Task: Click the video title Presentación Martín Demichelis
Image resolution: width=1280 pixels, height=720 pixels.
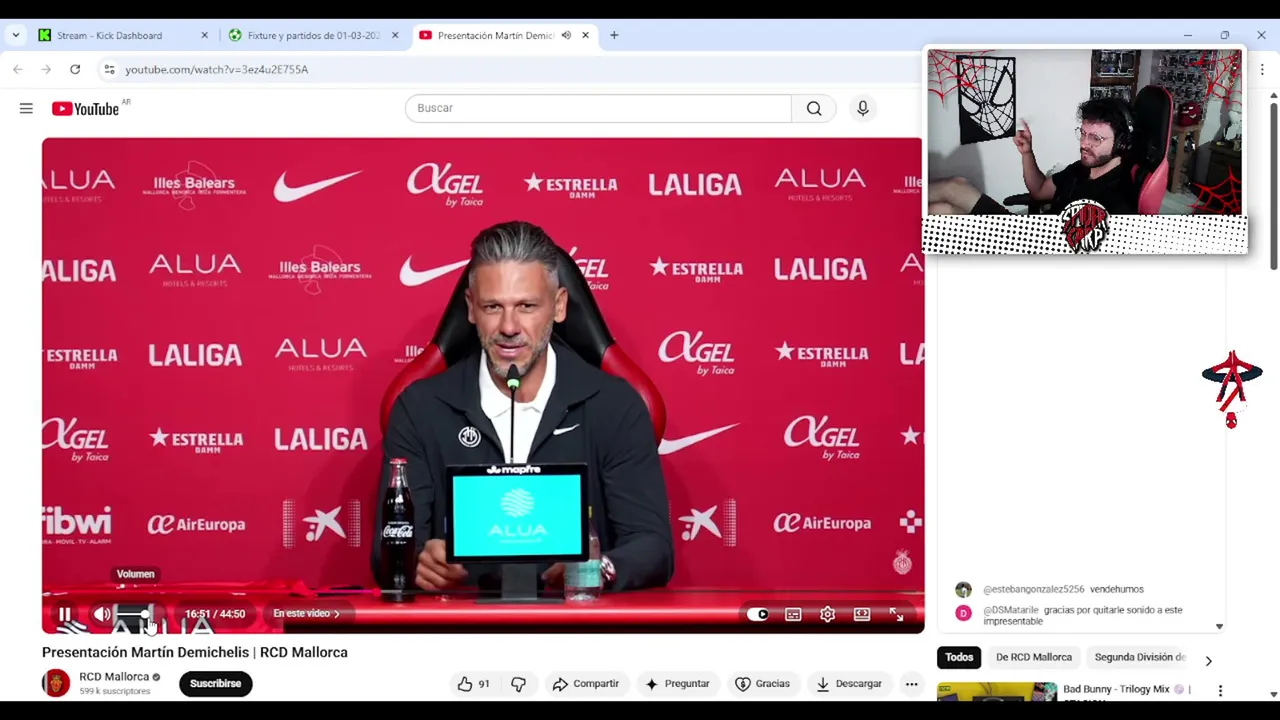Action: tap(195, 652)
